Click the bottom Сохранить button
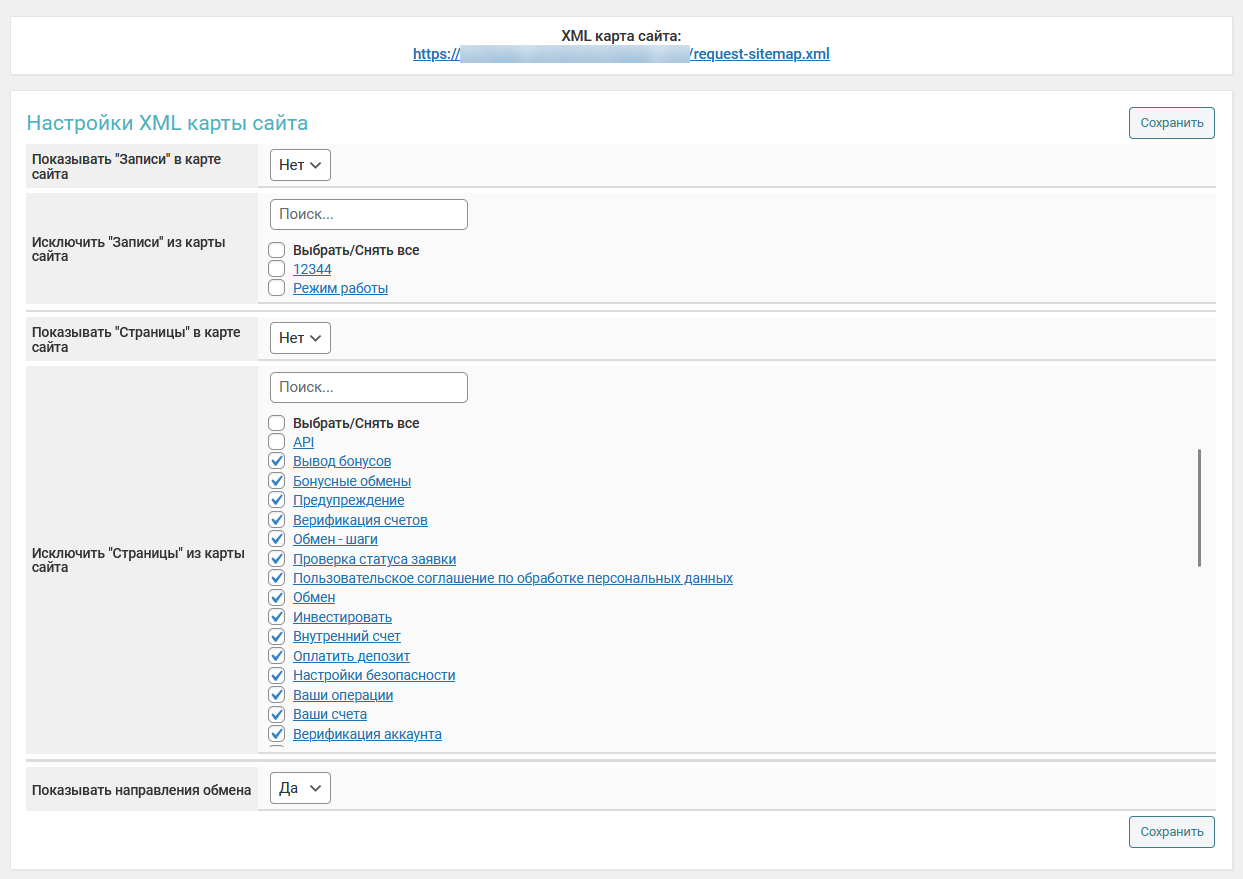This screenshot has width=1243, height=879. click(1171, 832)
